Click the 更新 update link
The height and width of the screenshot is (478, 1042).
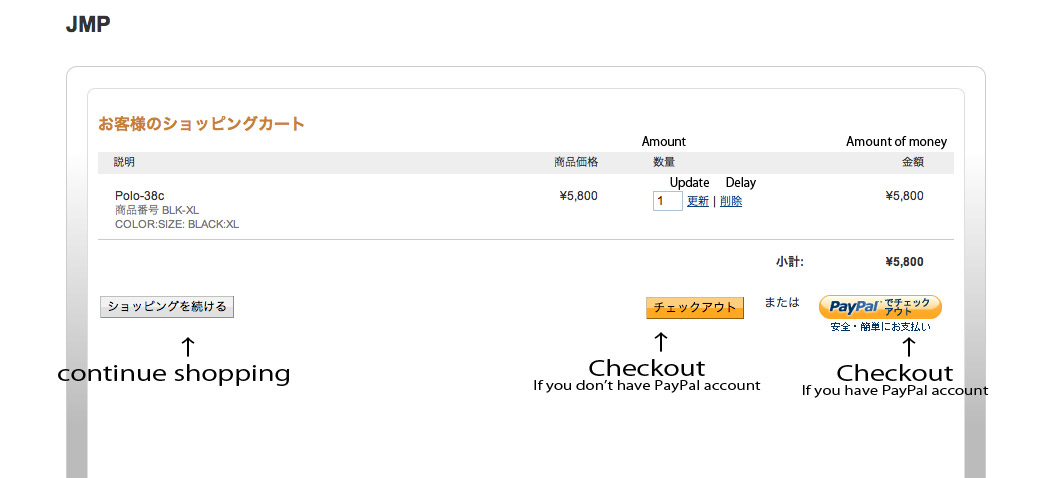point(698,201)
